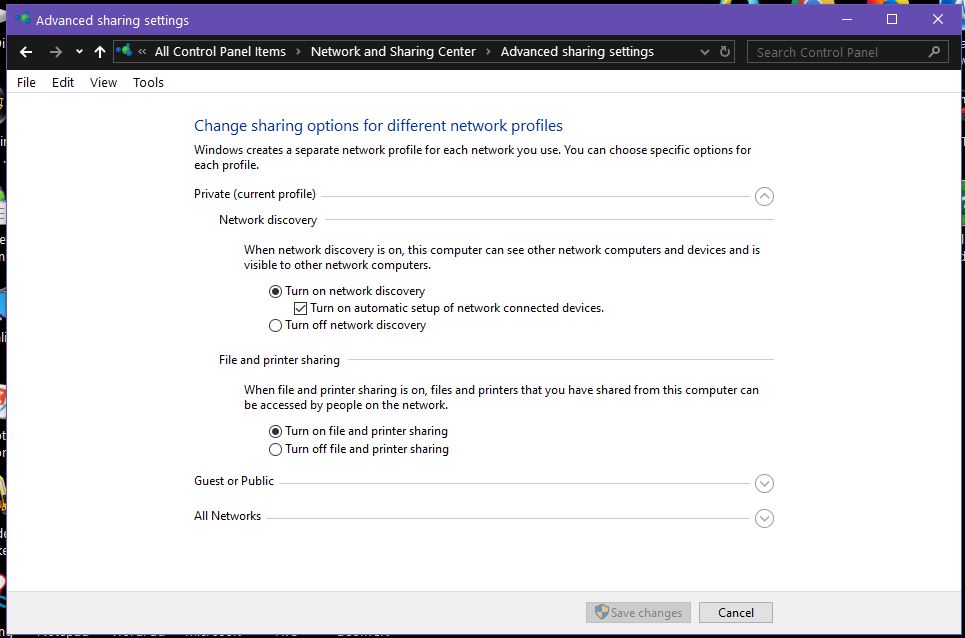Image resolution: width=965 pixels, height=638 pixels.
Task: Open the Tools menu
Action: pos(148,82)
